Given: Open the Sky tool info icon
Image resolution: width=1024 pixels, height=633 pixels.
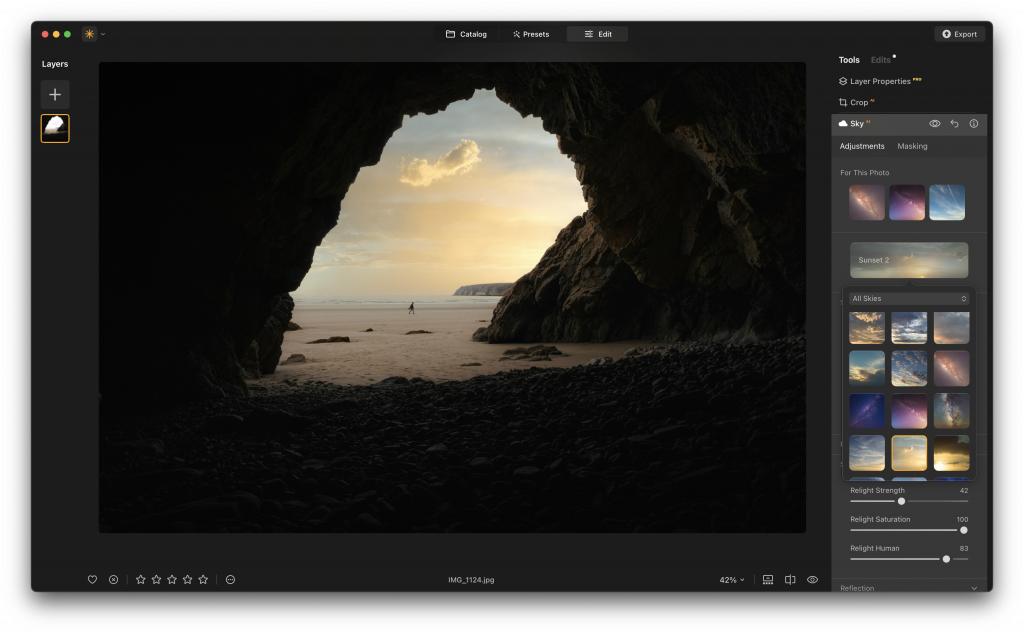Looking at the screenshot, I should coord(974,123).
